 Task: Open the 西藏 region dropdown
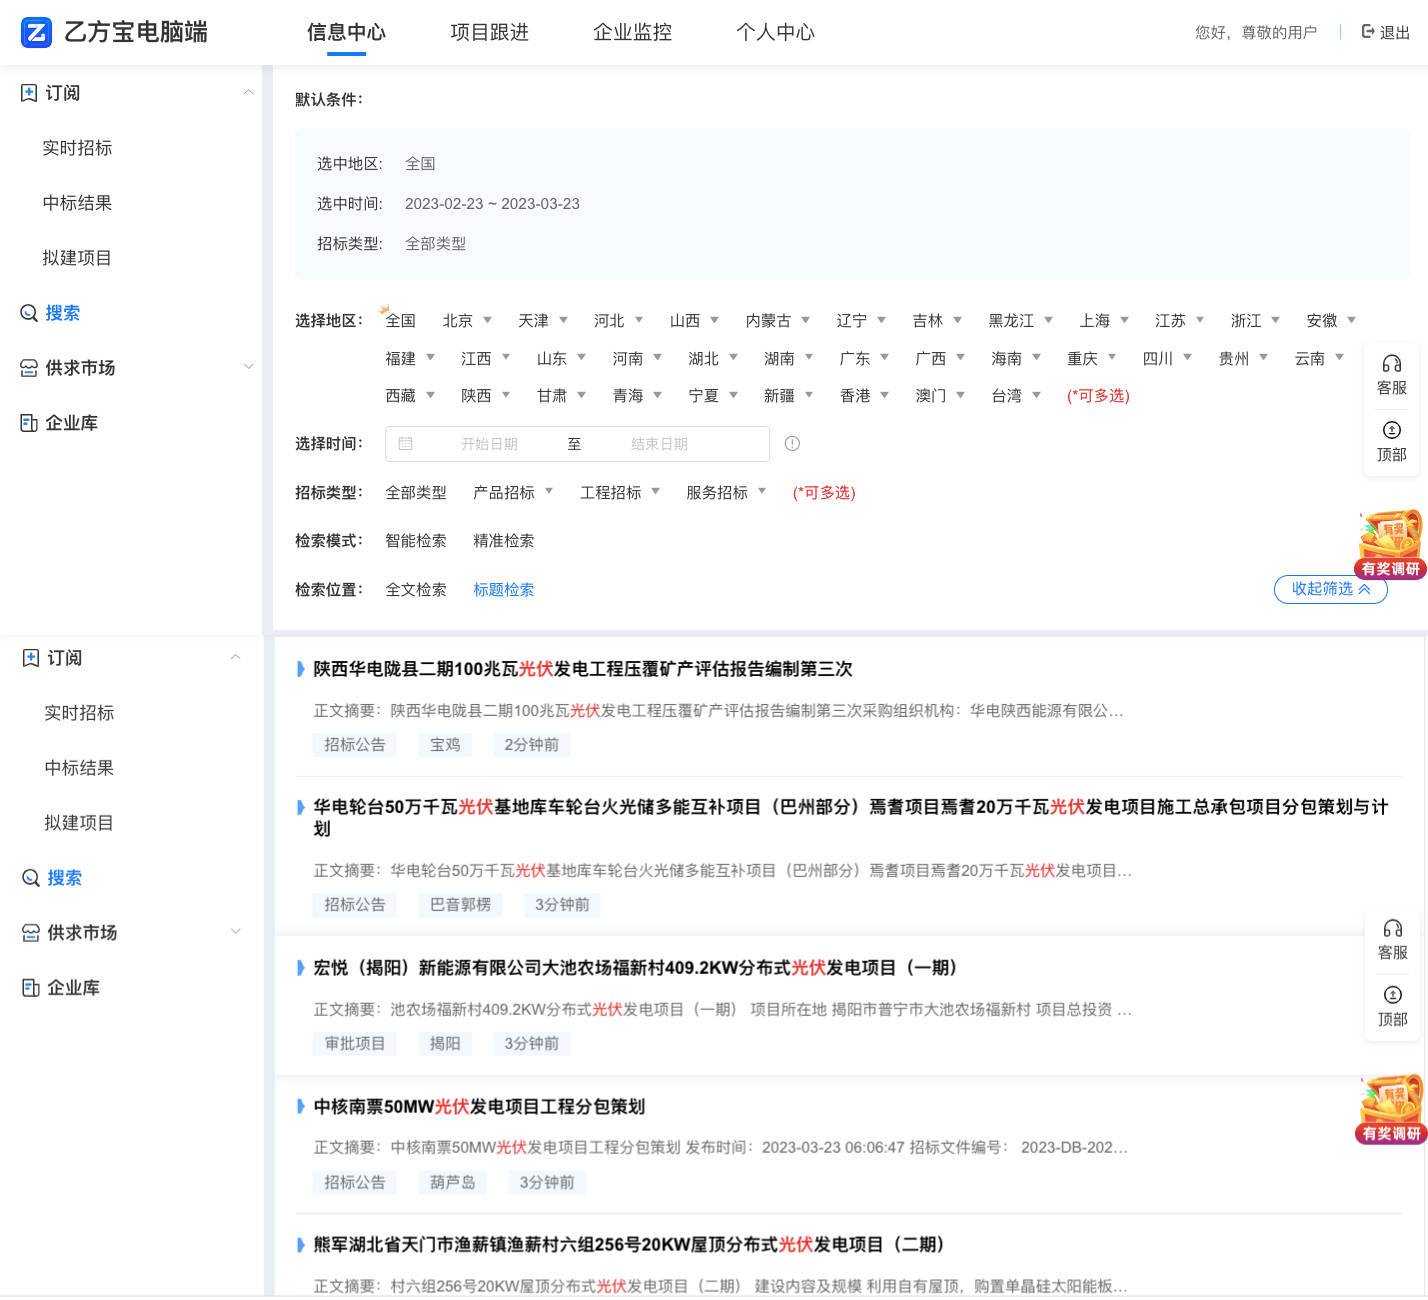coord(410,396)
